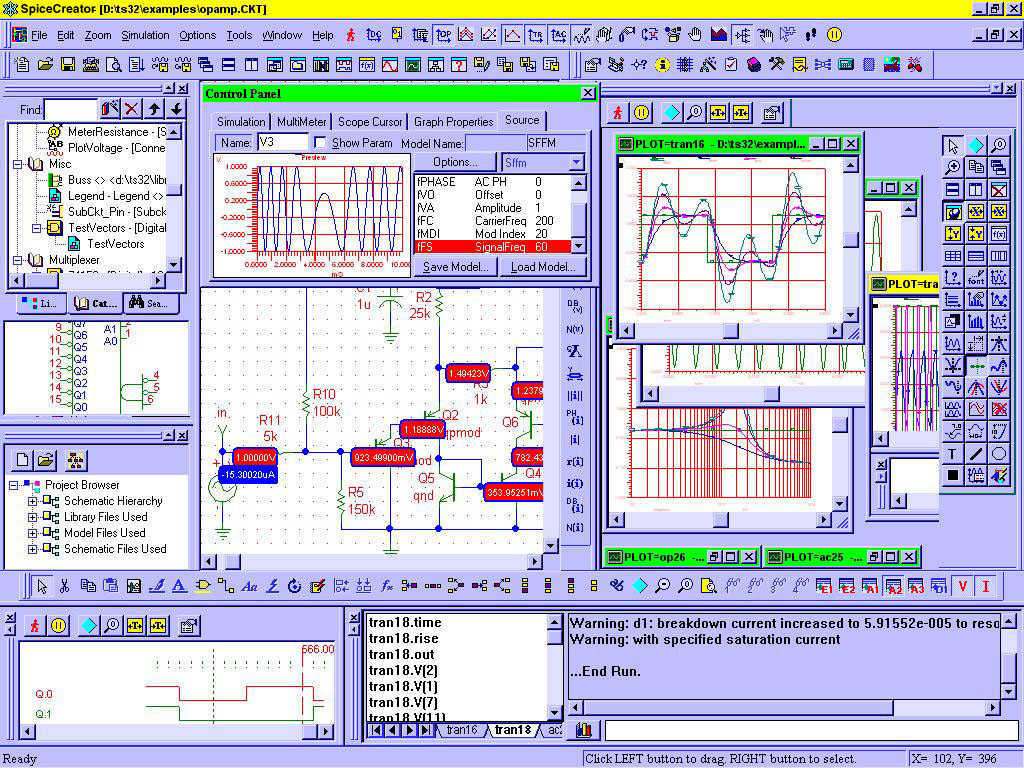Switch to the Graph Properties tab
1024x768 pixels.
click(454, 121)
